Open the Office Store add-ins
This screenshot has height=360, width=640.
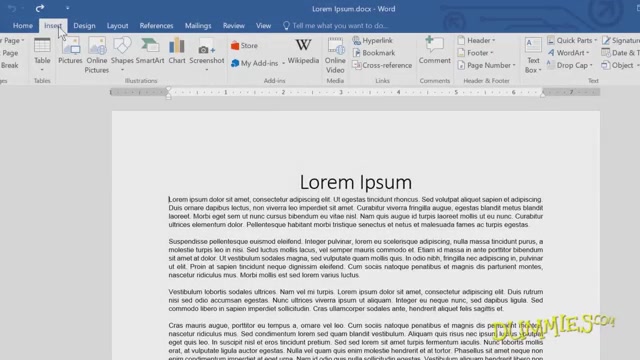244,46
